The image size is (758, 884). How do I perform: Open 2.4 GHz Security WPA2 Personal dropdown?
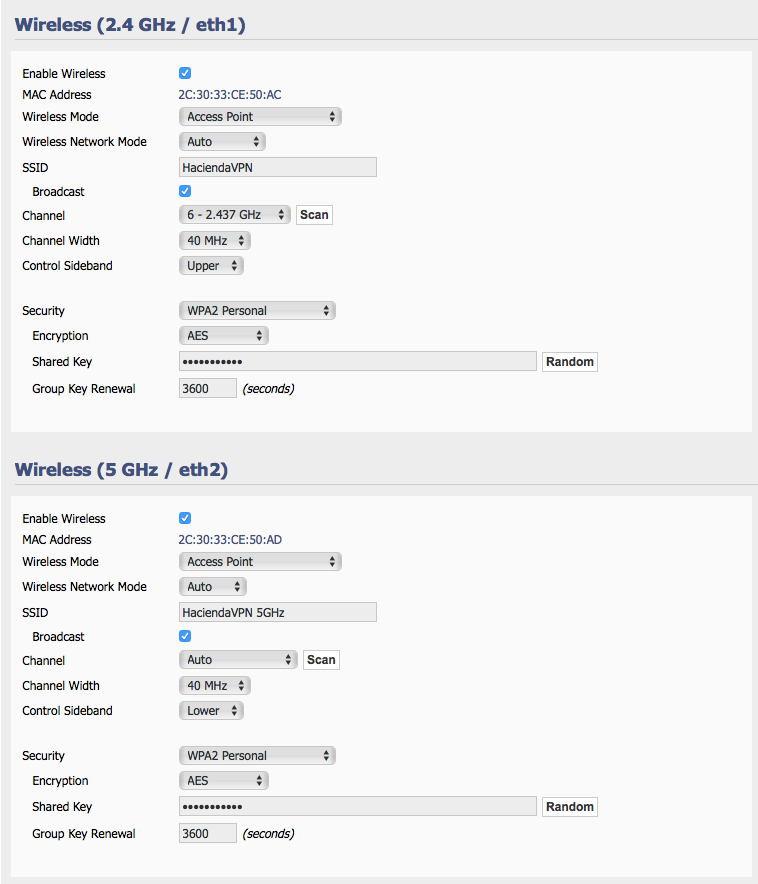(x=257, y=311)
